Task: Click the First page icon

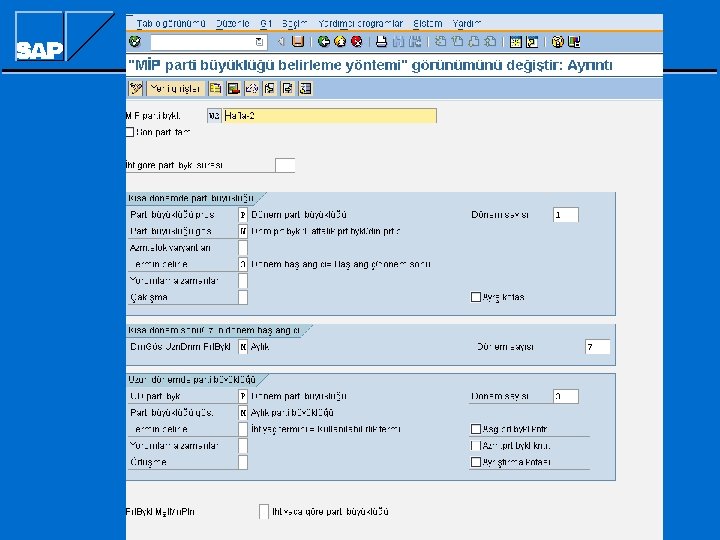Action: click(440, 42)
